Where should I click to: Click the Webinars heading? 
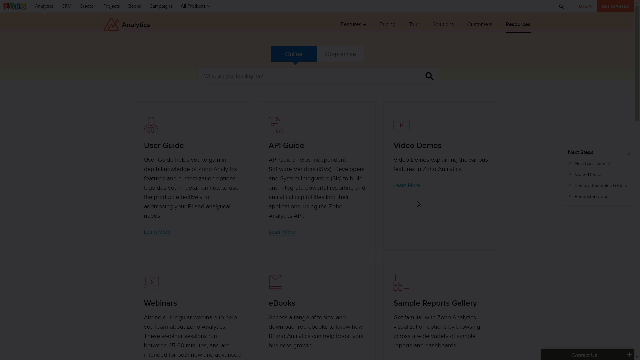click(x=160, y=303)
